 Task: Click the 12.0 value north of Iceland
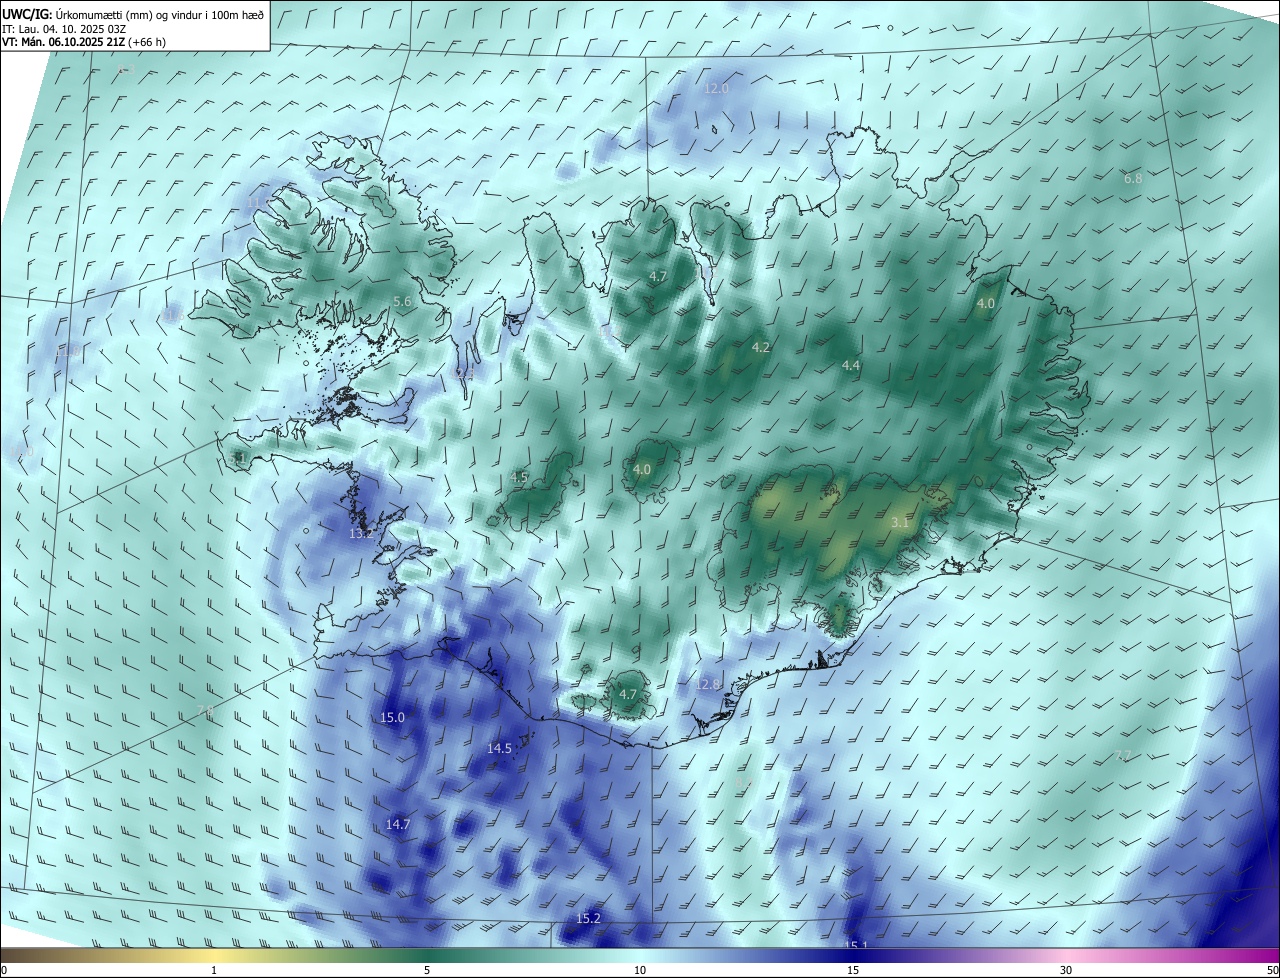coord(716,89)
